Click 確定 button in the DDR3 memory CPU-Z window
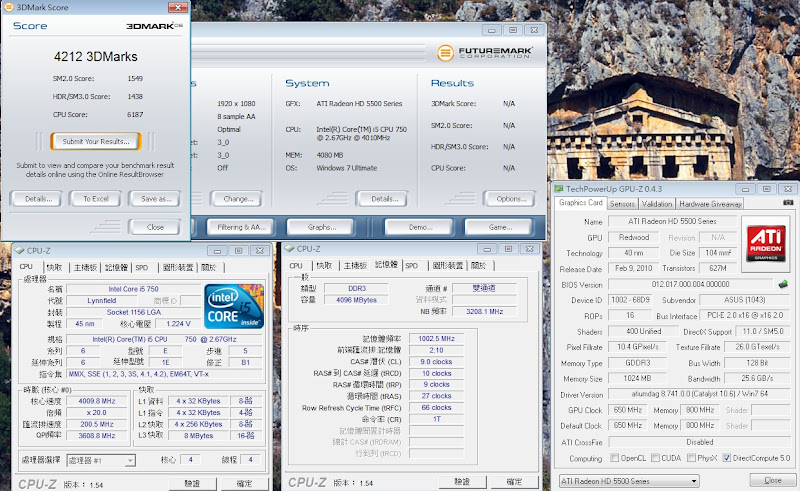 [x=514, y=481]
